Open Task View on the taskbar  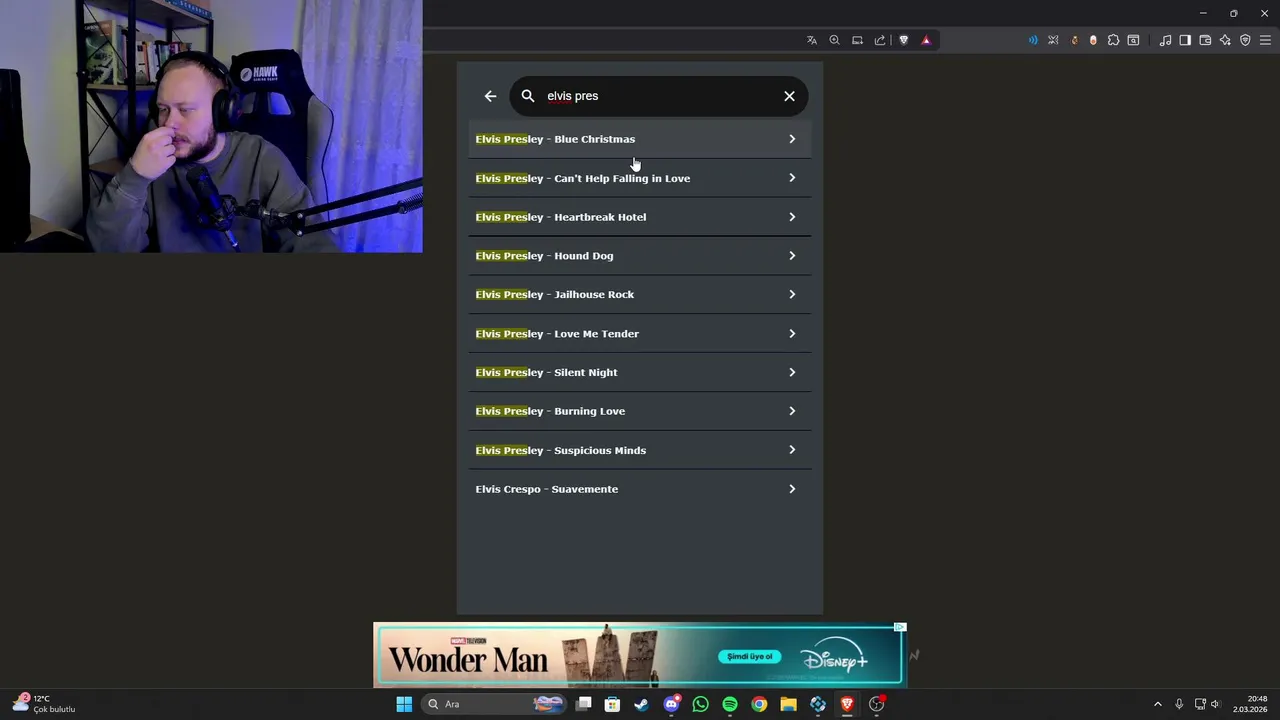coord(584,704)
